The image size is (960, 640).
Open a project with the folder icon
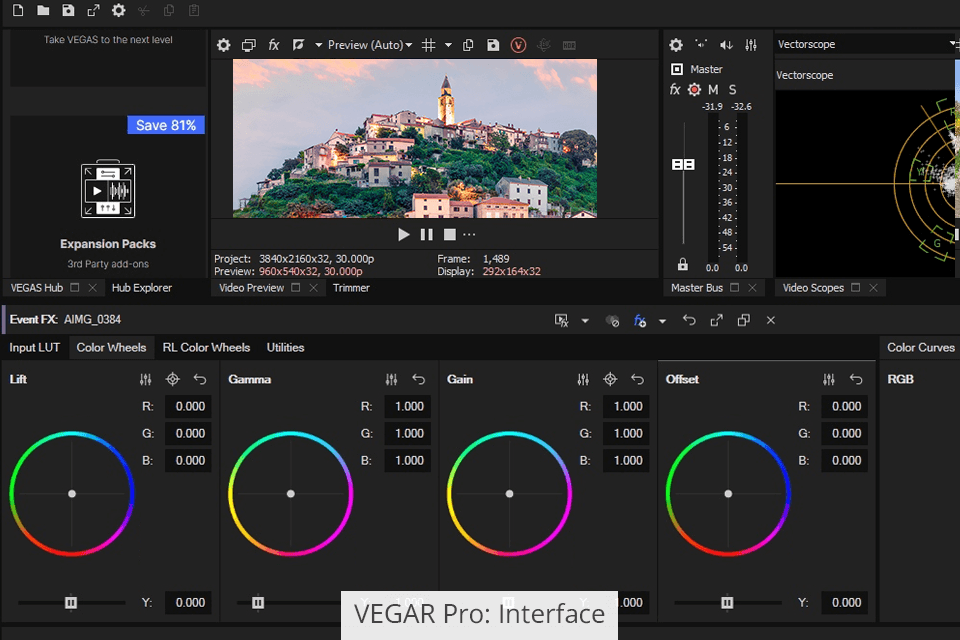tap(43, 10)
